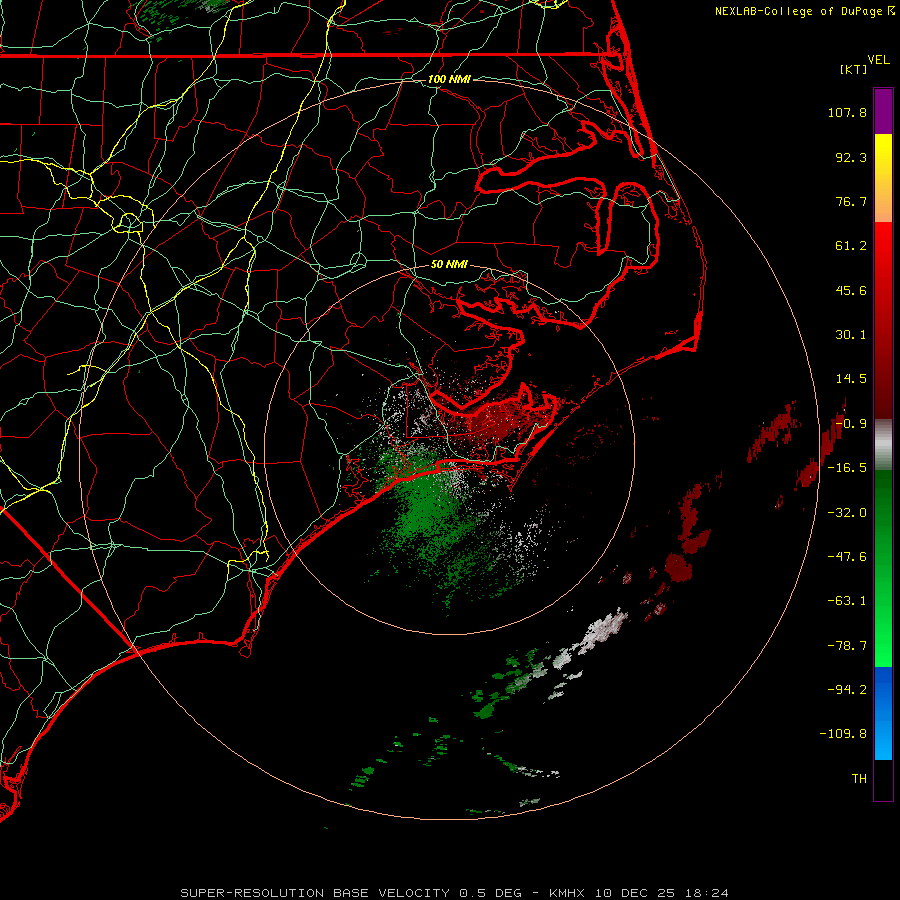
Task: Click the -32.0 velocity scale value
Action: (x=847, y=513)
